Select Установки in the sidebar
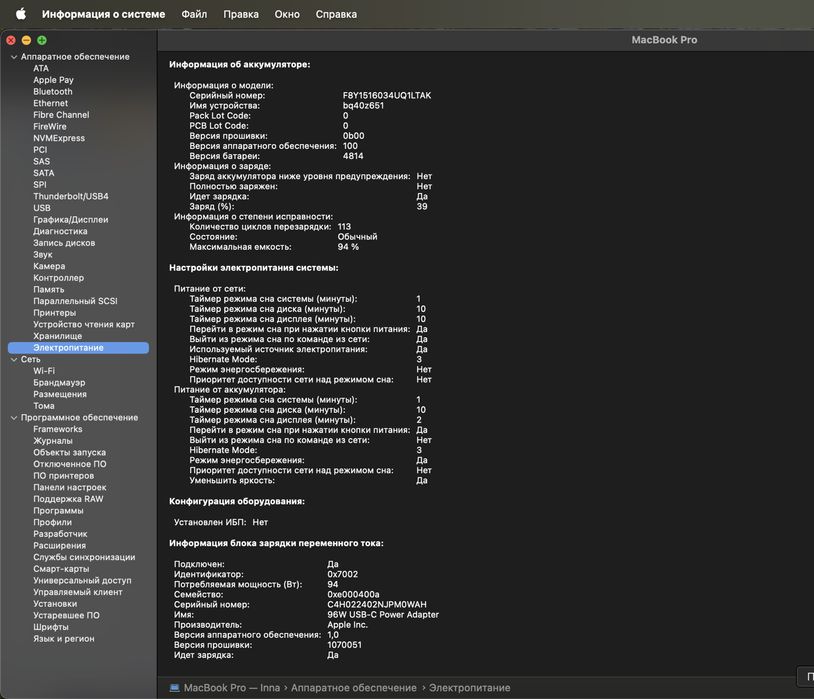 point(56,604)
